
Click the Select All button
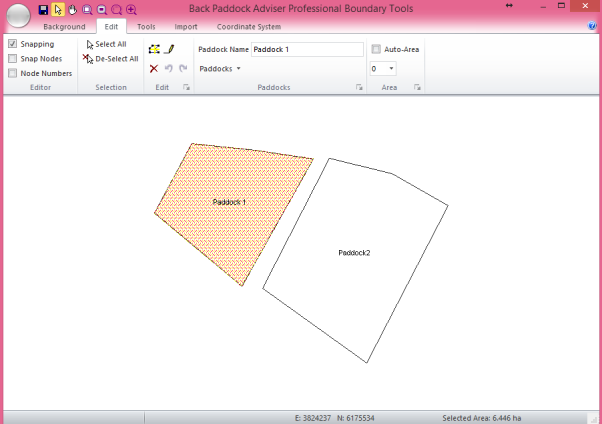point(105,45)
